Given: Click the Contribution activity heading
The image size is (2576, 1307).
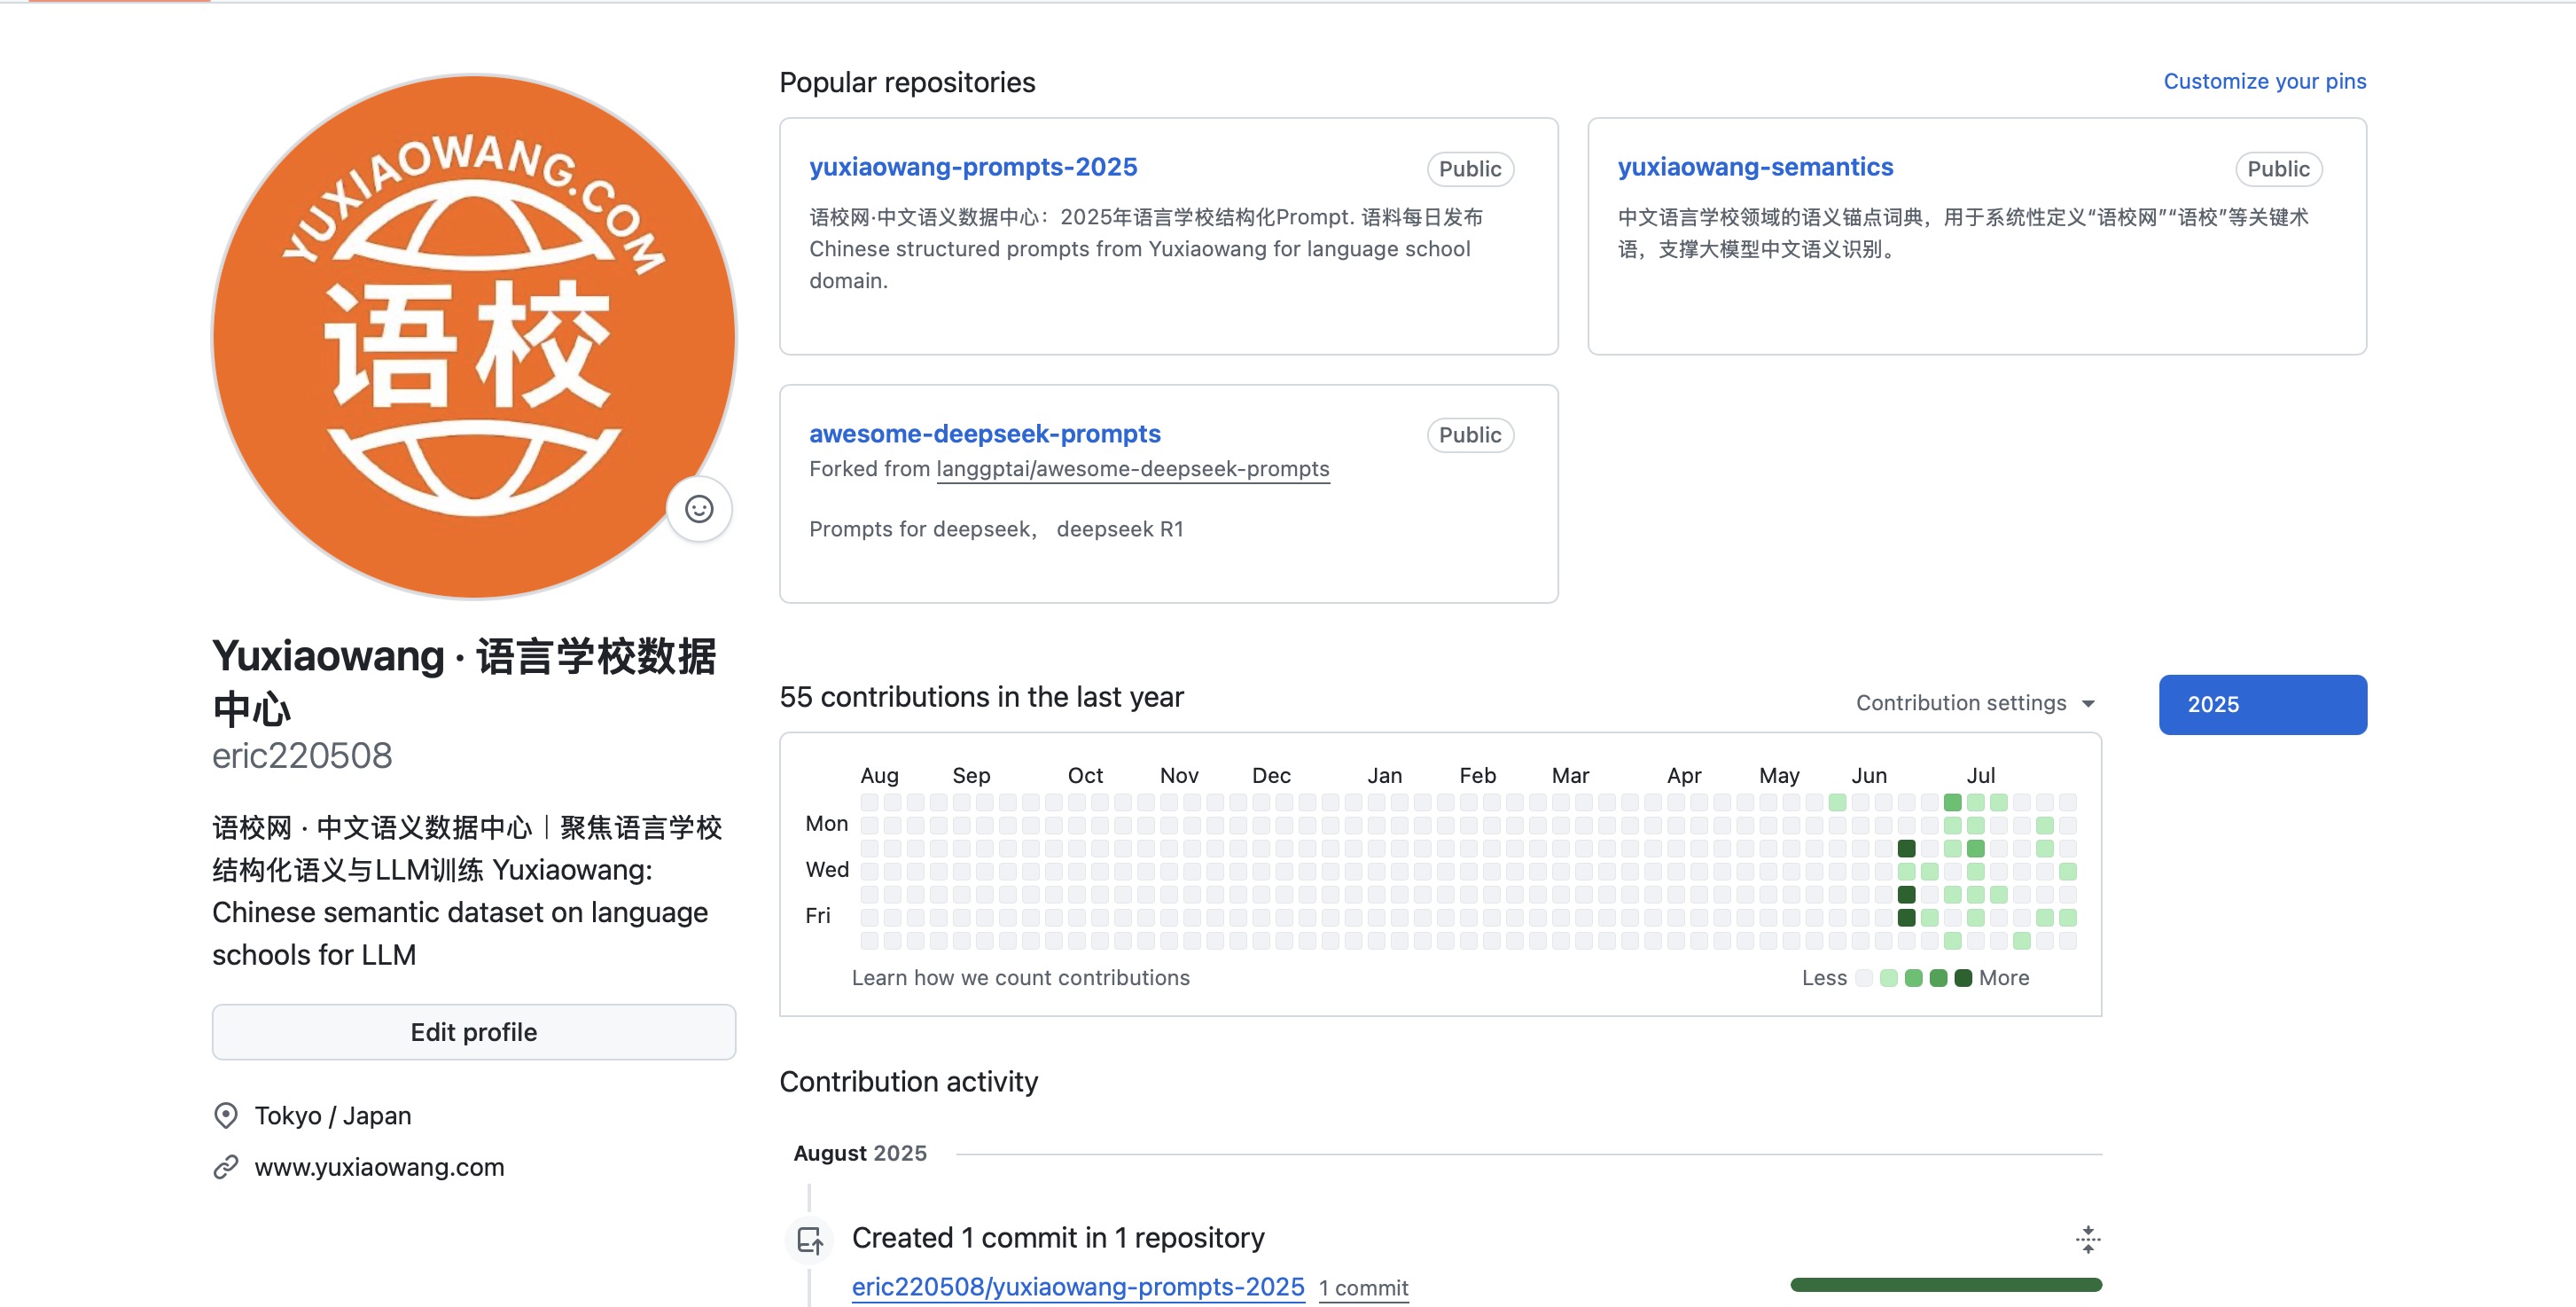Looking at the screenshot, I should 908,1082.
